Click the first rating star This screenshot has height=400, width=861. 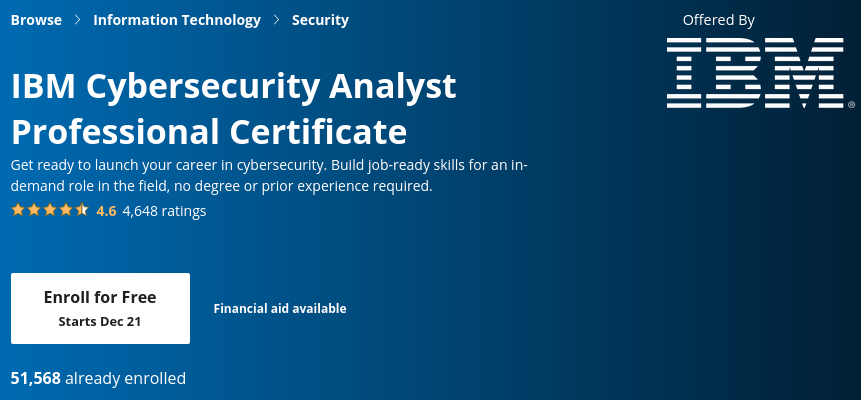(x=17, y=210)
